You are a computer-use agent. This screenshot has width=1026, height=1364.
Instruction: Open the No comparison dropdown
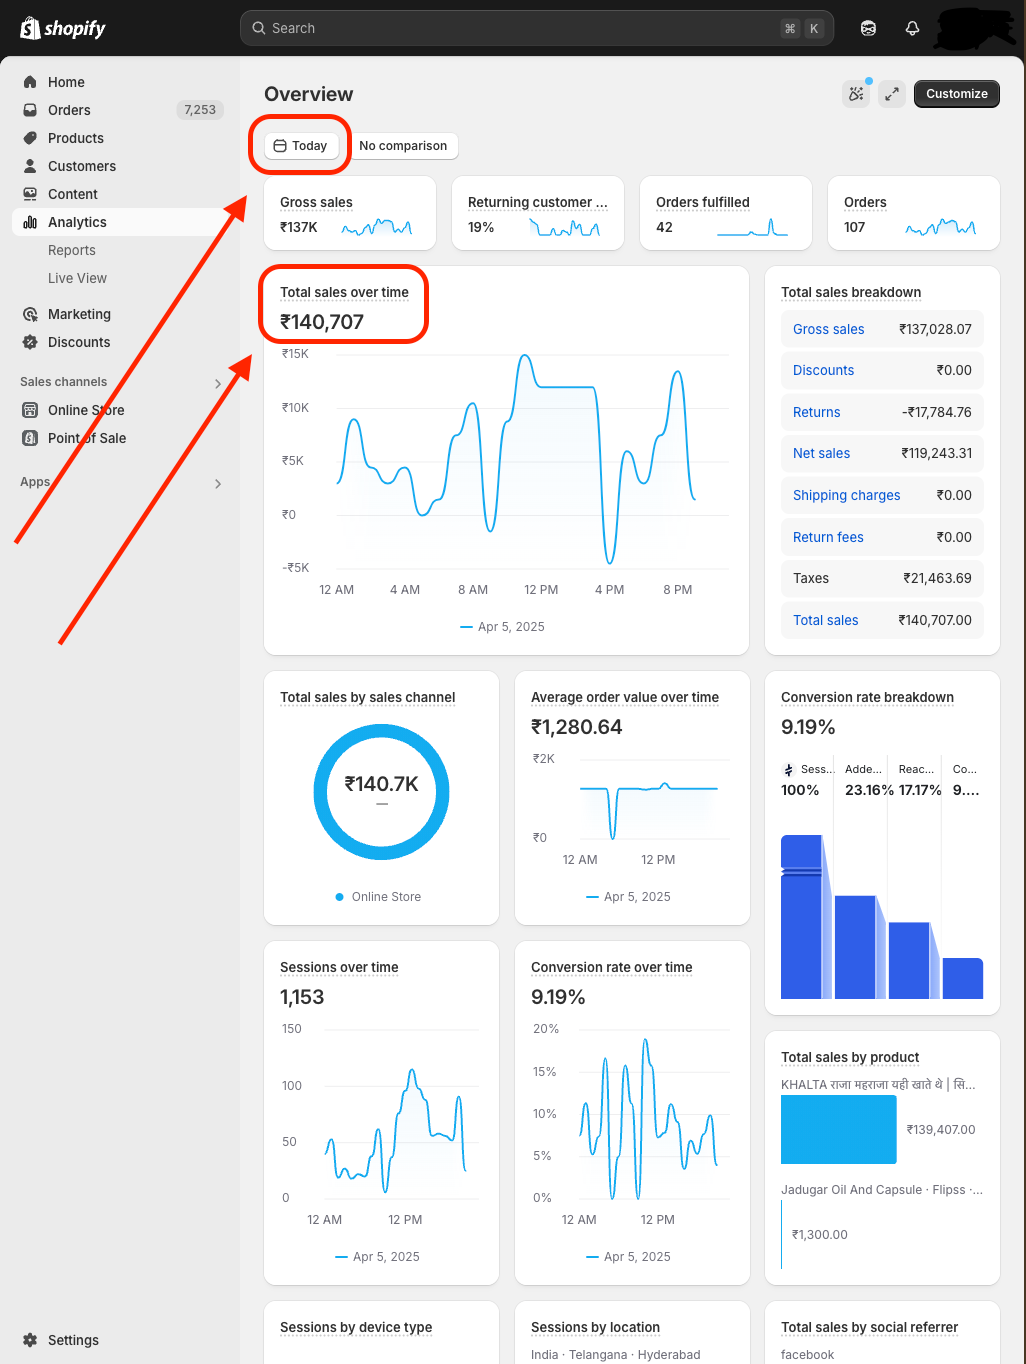(403, 146)
